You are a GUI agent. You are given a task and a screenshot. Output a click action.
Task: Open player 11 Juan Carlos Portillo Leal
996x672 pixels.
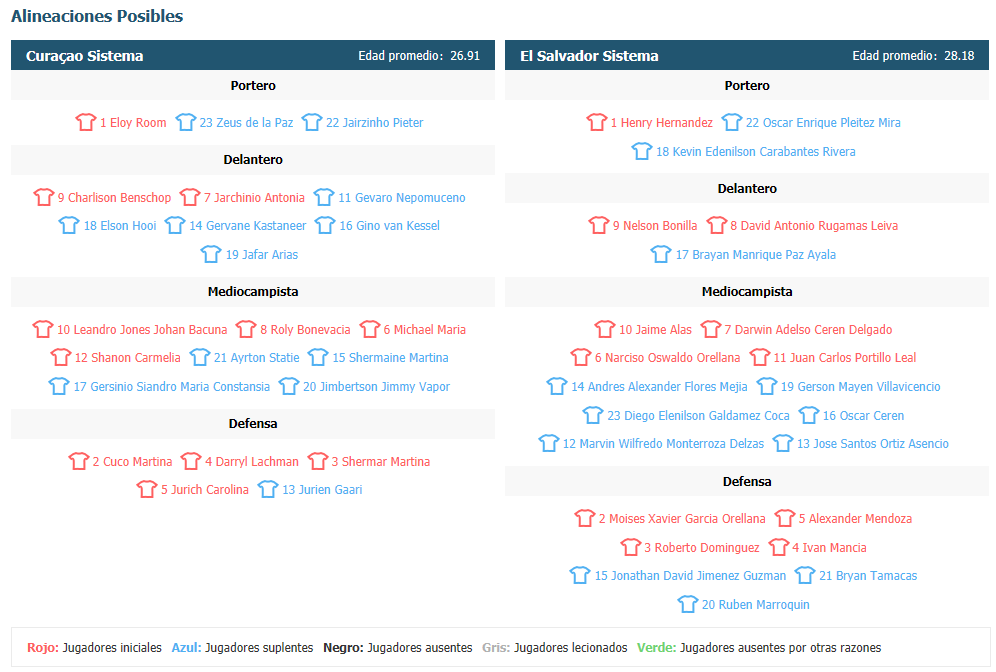point(844,358)
